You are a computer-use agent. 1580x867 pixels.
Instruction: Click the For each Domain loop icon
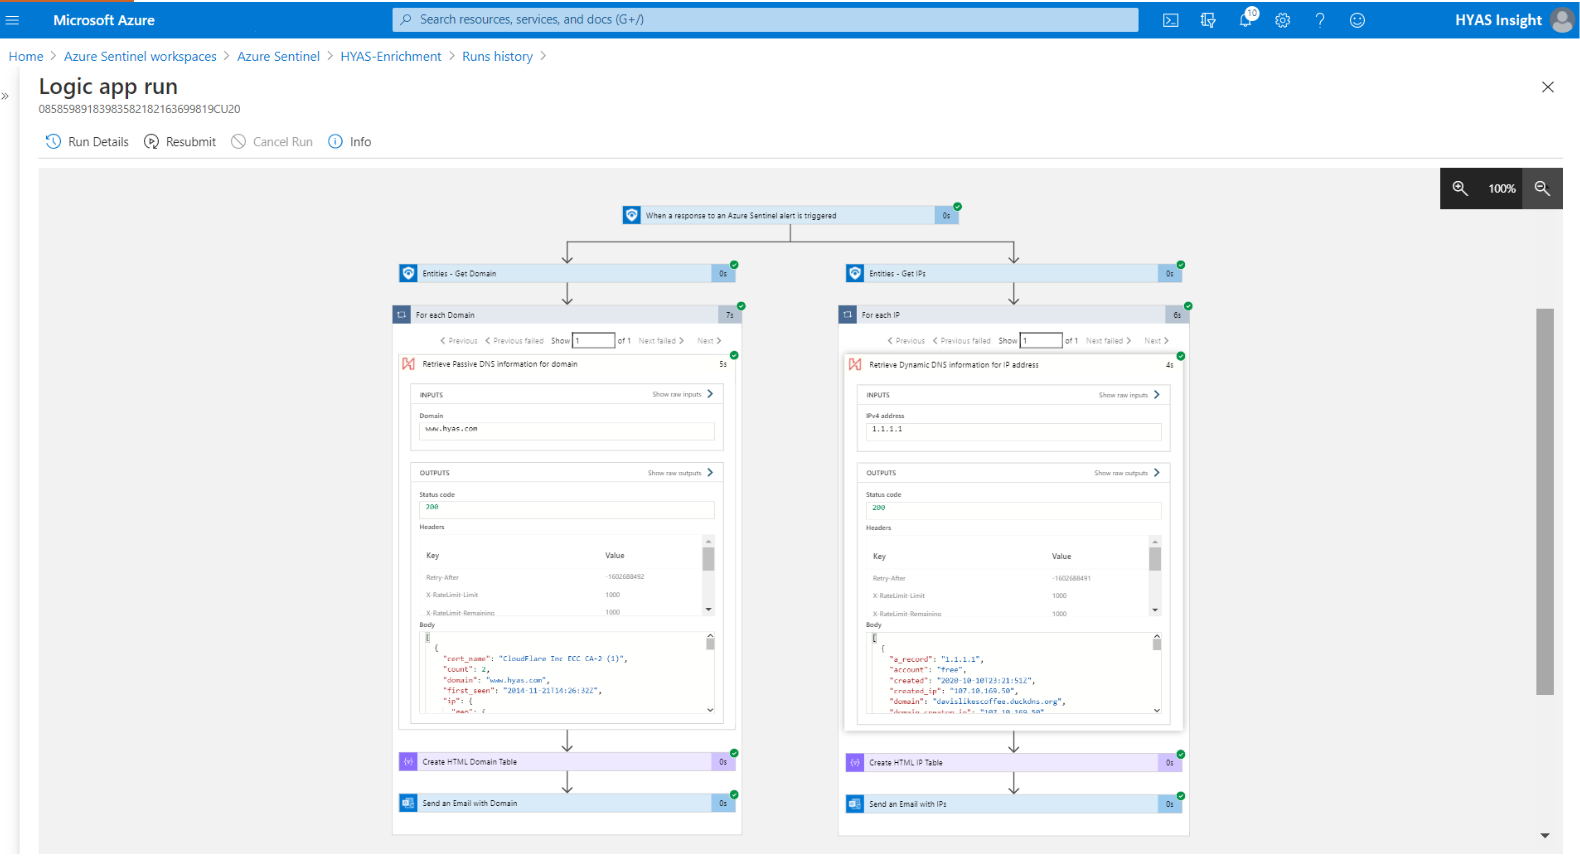pyautogui.click(x=402, y=314)
